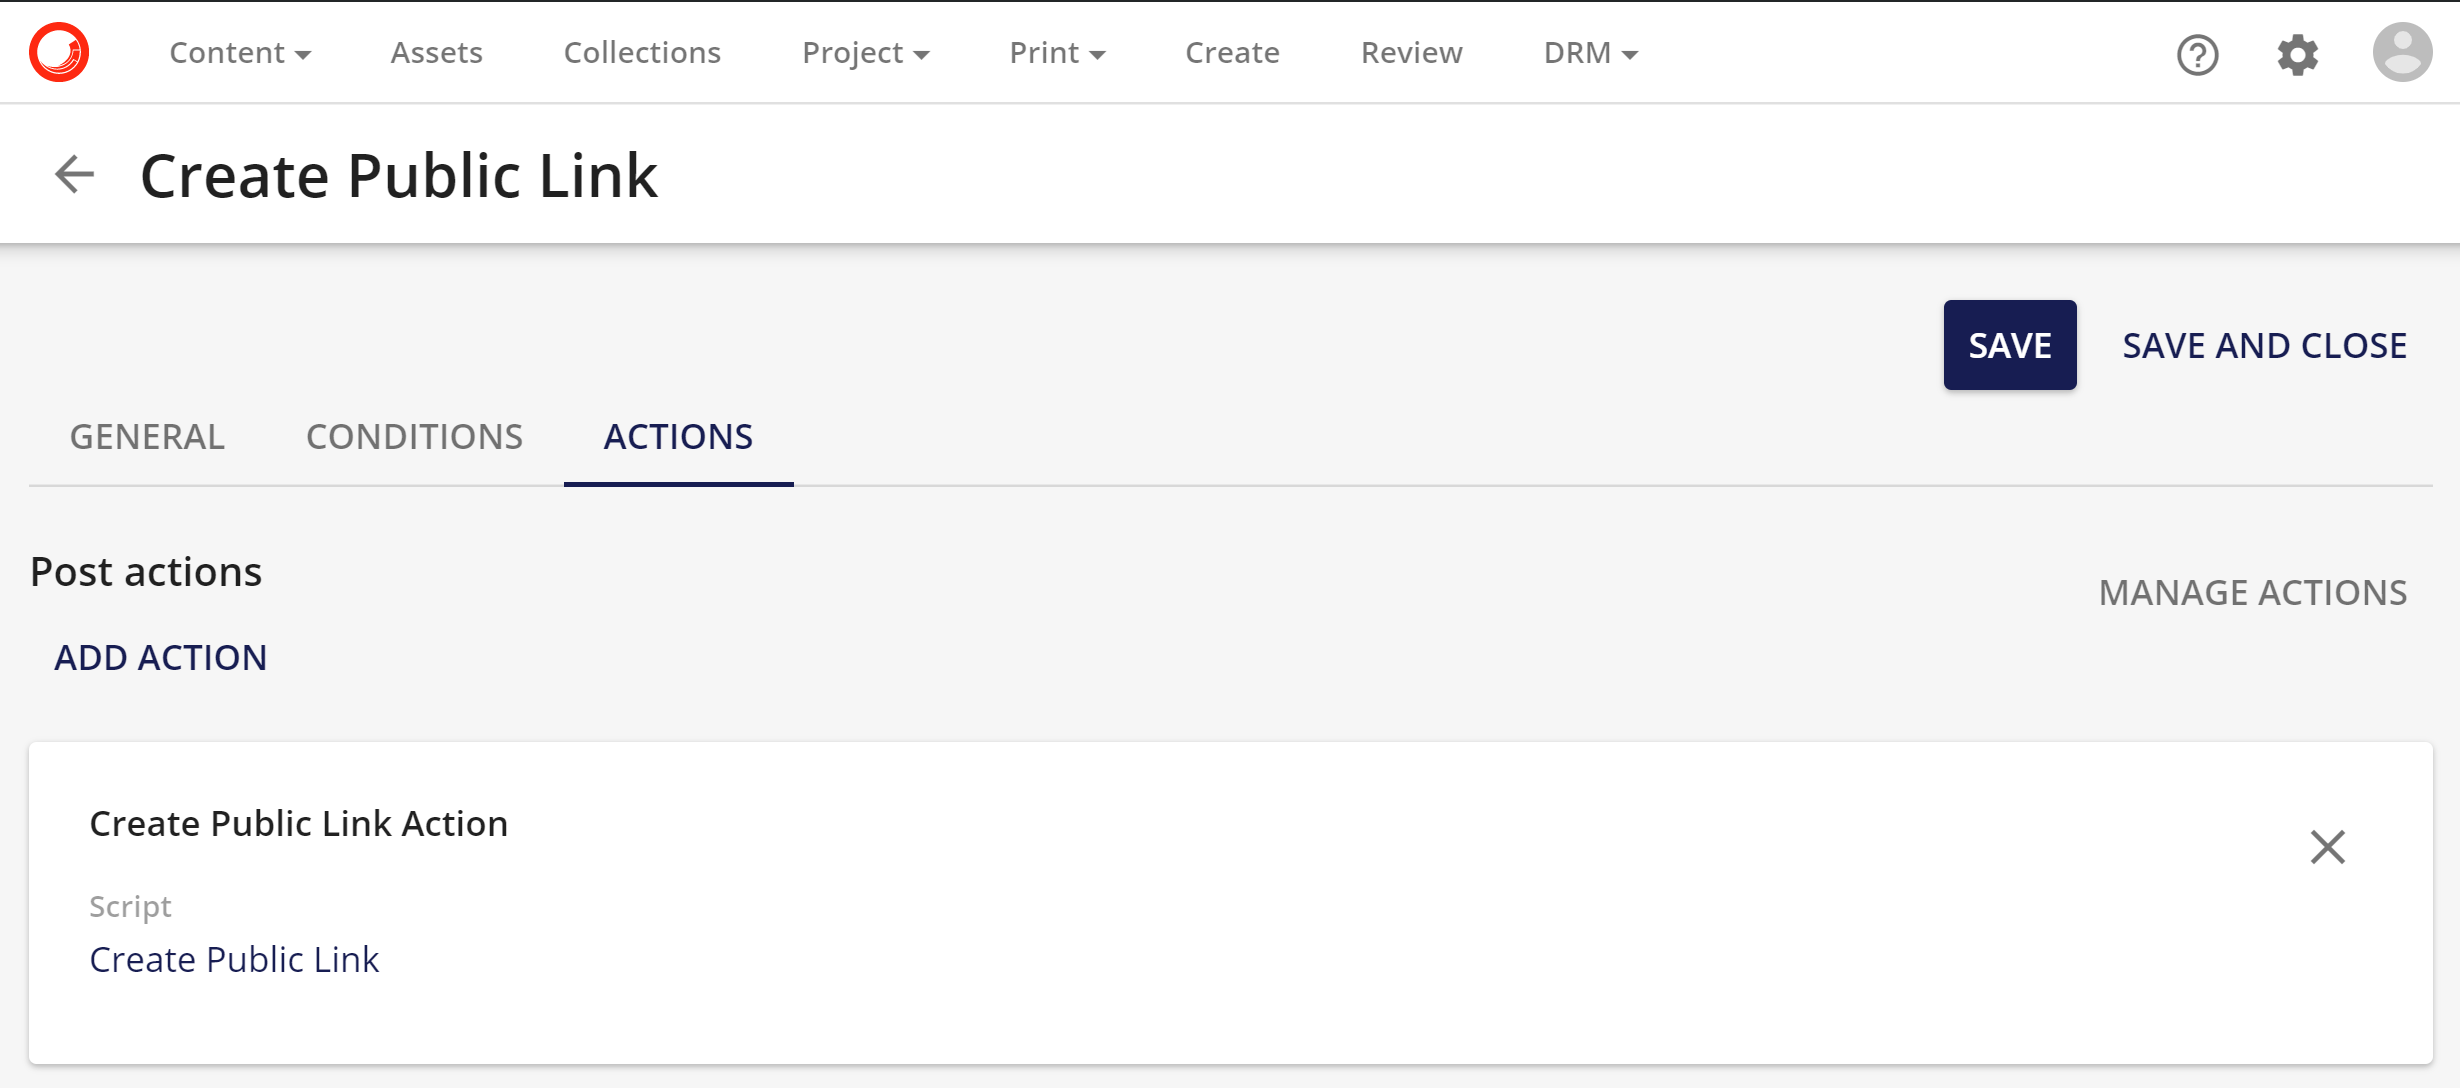Open the Create menu item
This screenshot has width=2460, height=1088.
[x=1232, y=52]
